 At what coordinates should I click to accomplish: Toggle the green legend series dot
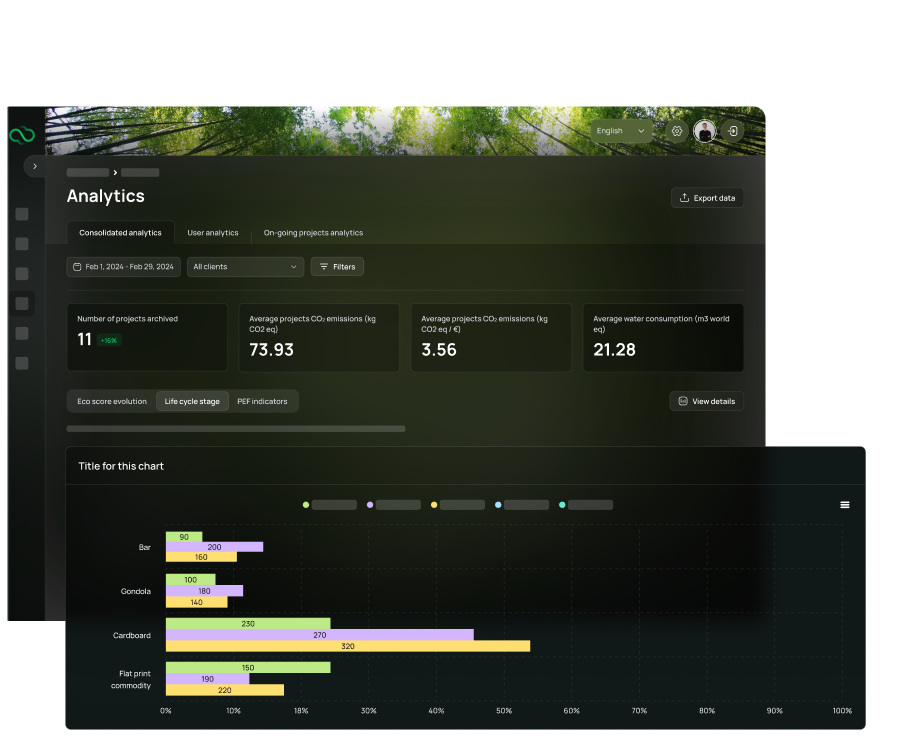(306, 505)
